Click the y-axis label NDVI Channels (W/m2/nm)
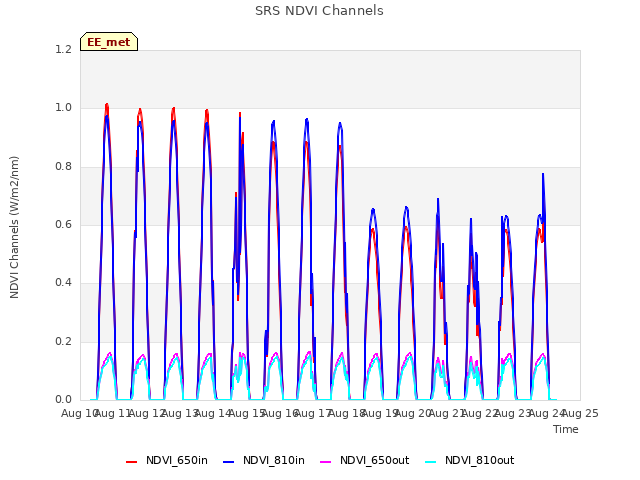Screen dimensions: 640x480 (x=14, y=227)
